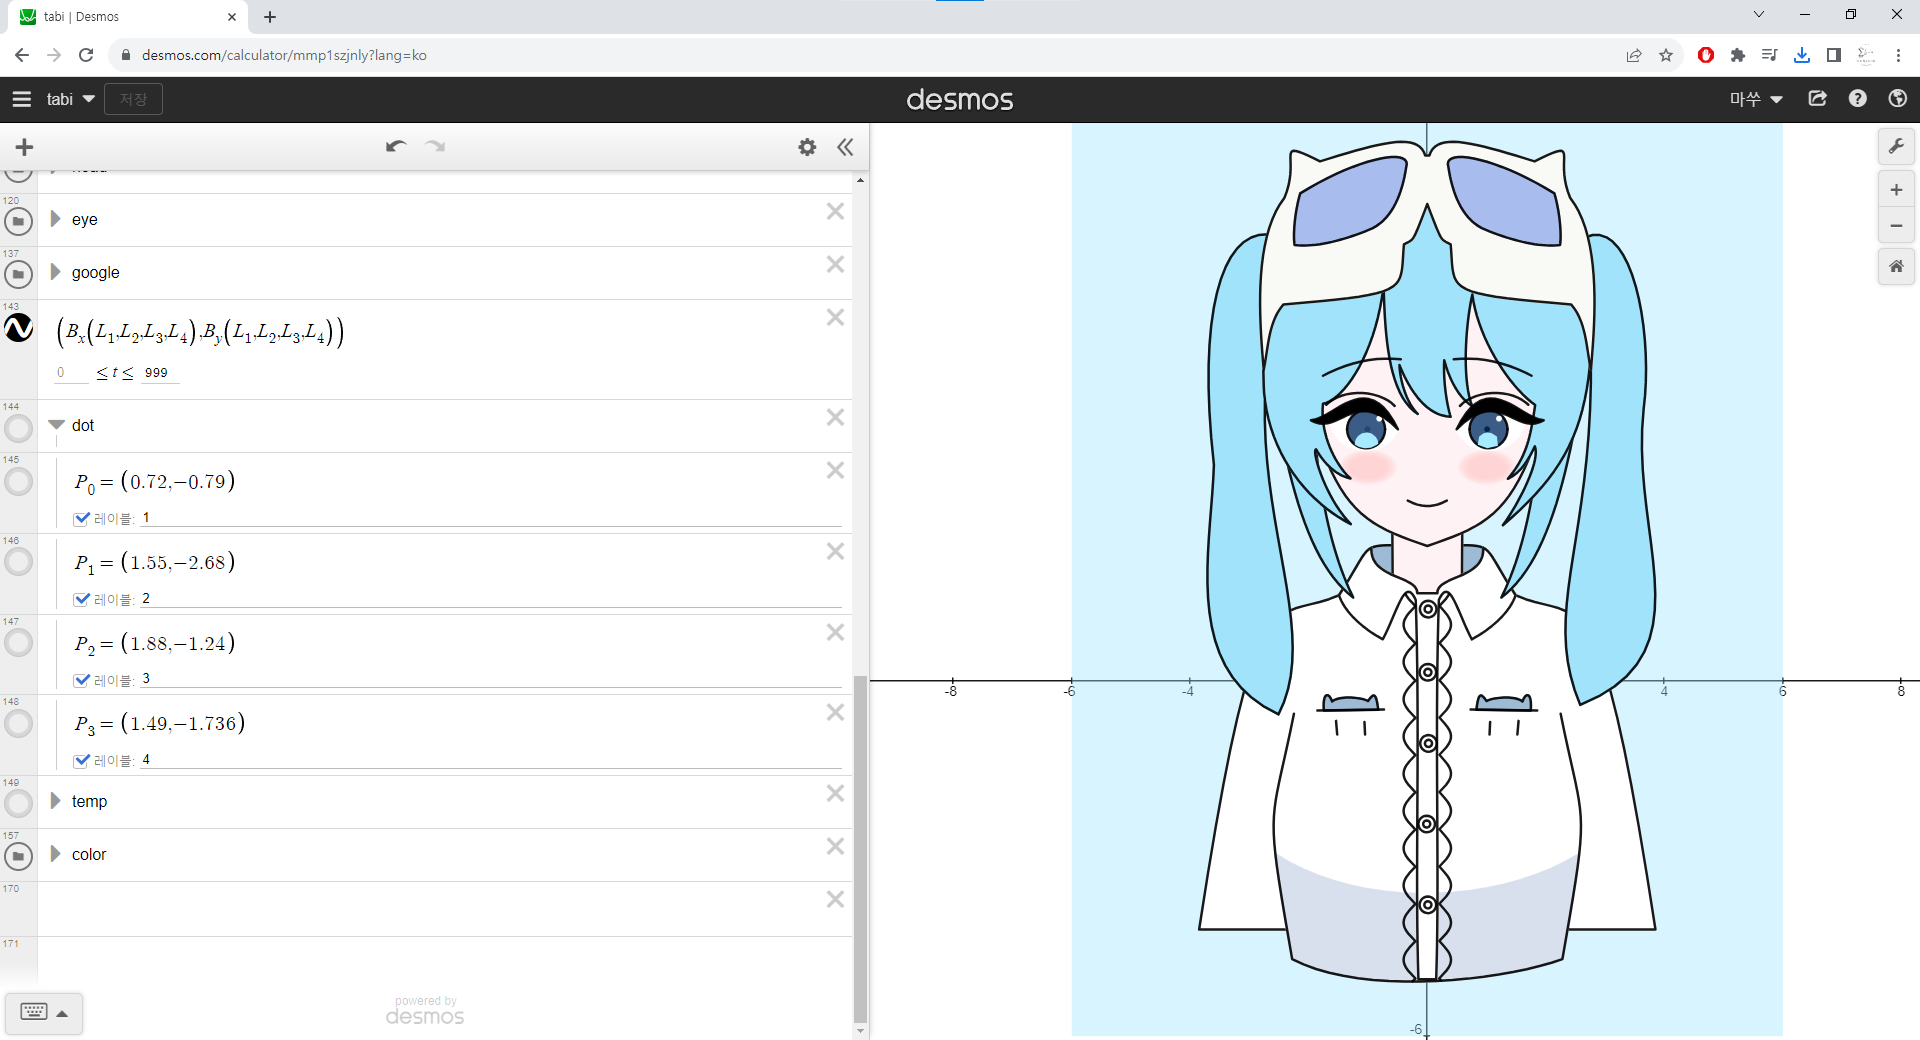The image size is (1920, 1040).
Task: Toggle visibility of point P1
Action: coord(18,562)
